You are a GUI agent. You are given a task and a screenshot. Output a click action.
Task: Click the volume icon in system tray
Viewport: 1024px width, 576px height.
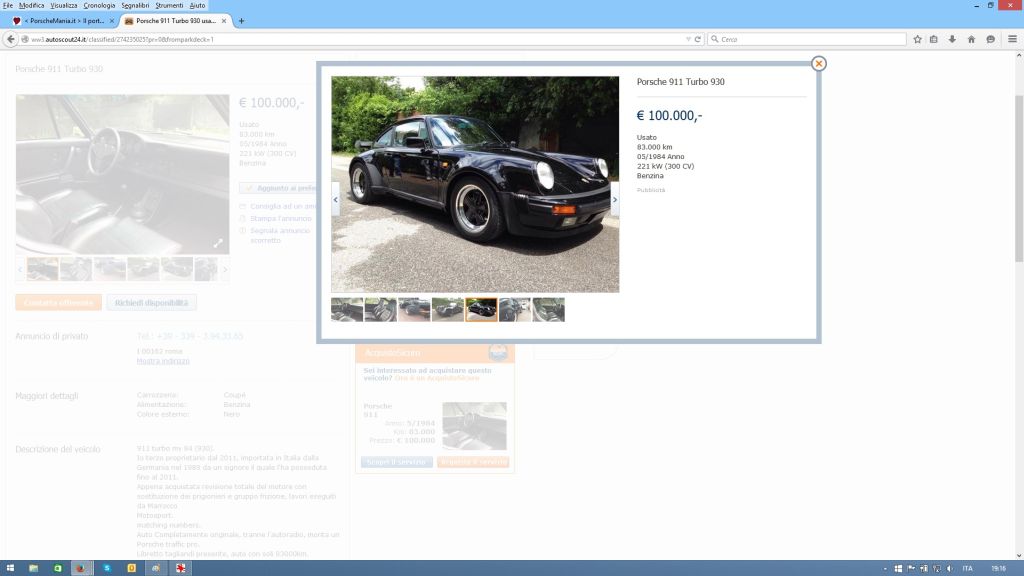click(950, 569)
